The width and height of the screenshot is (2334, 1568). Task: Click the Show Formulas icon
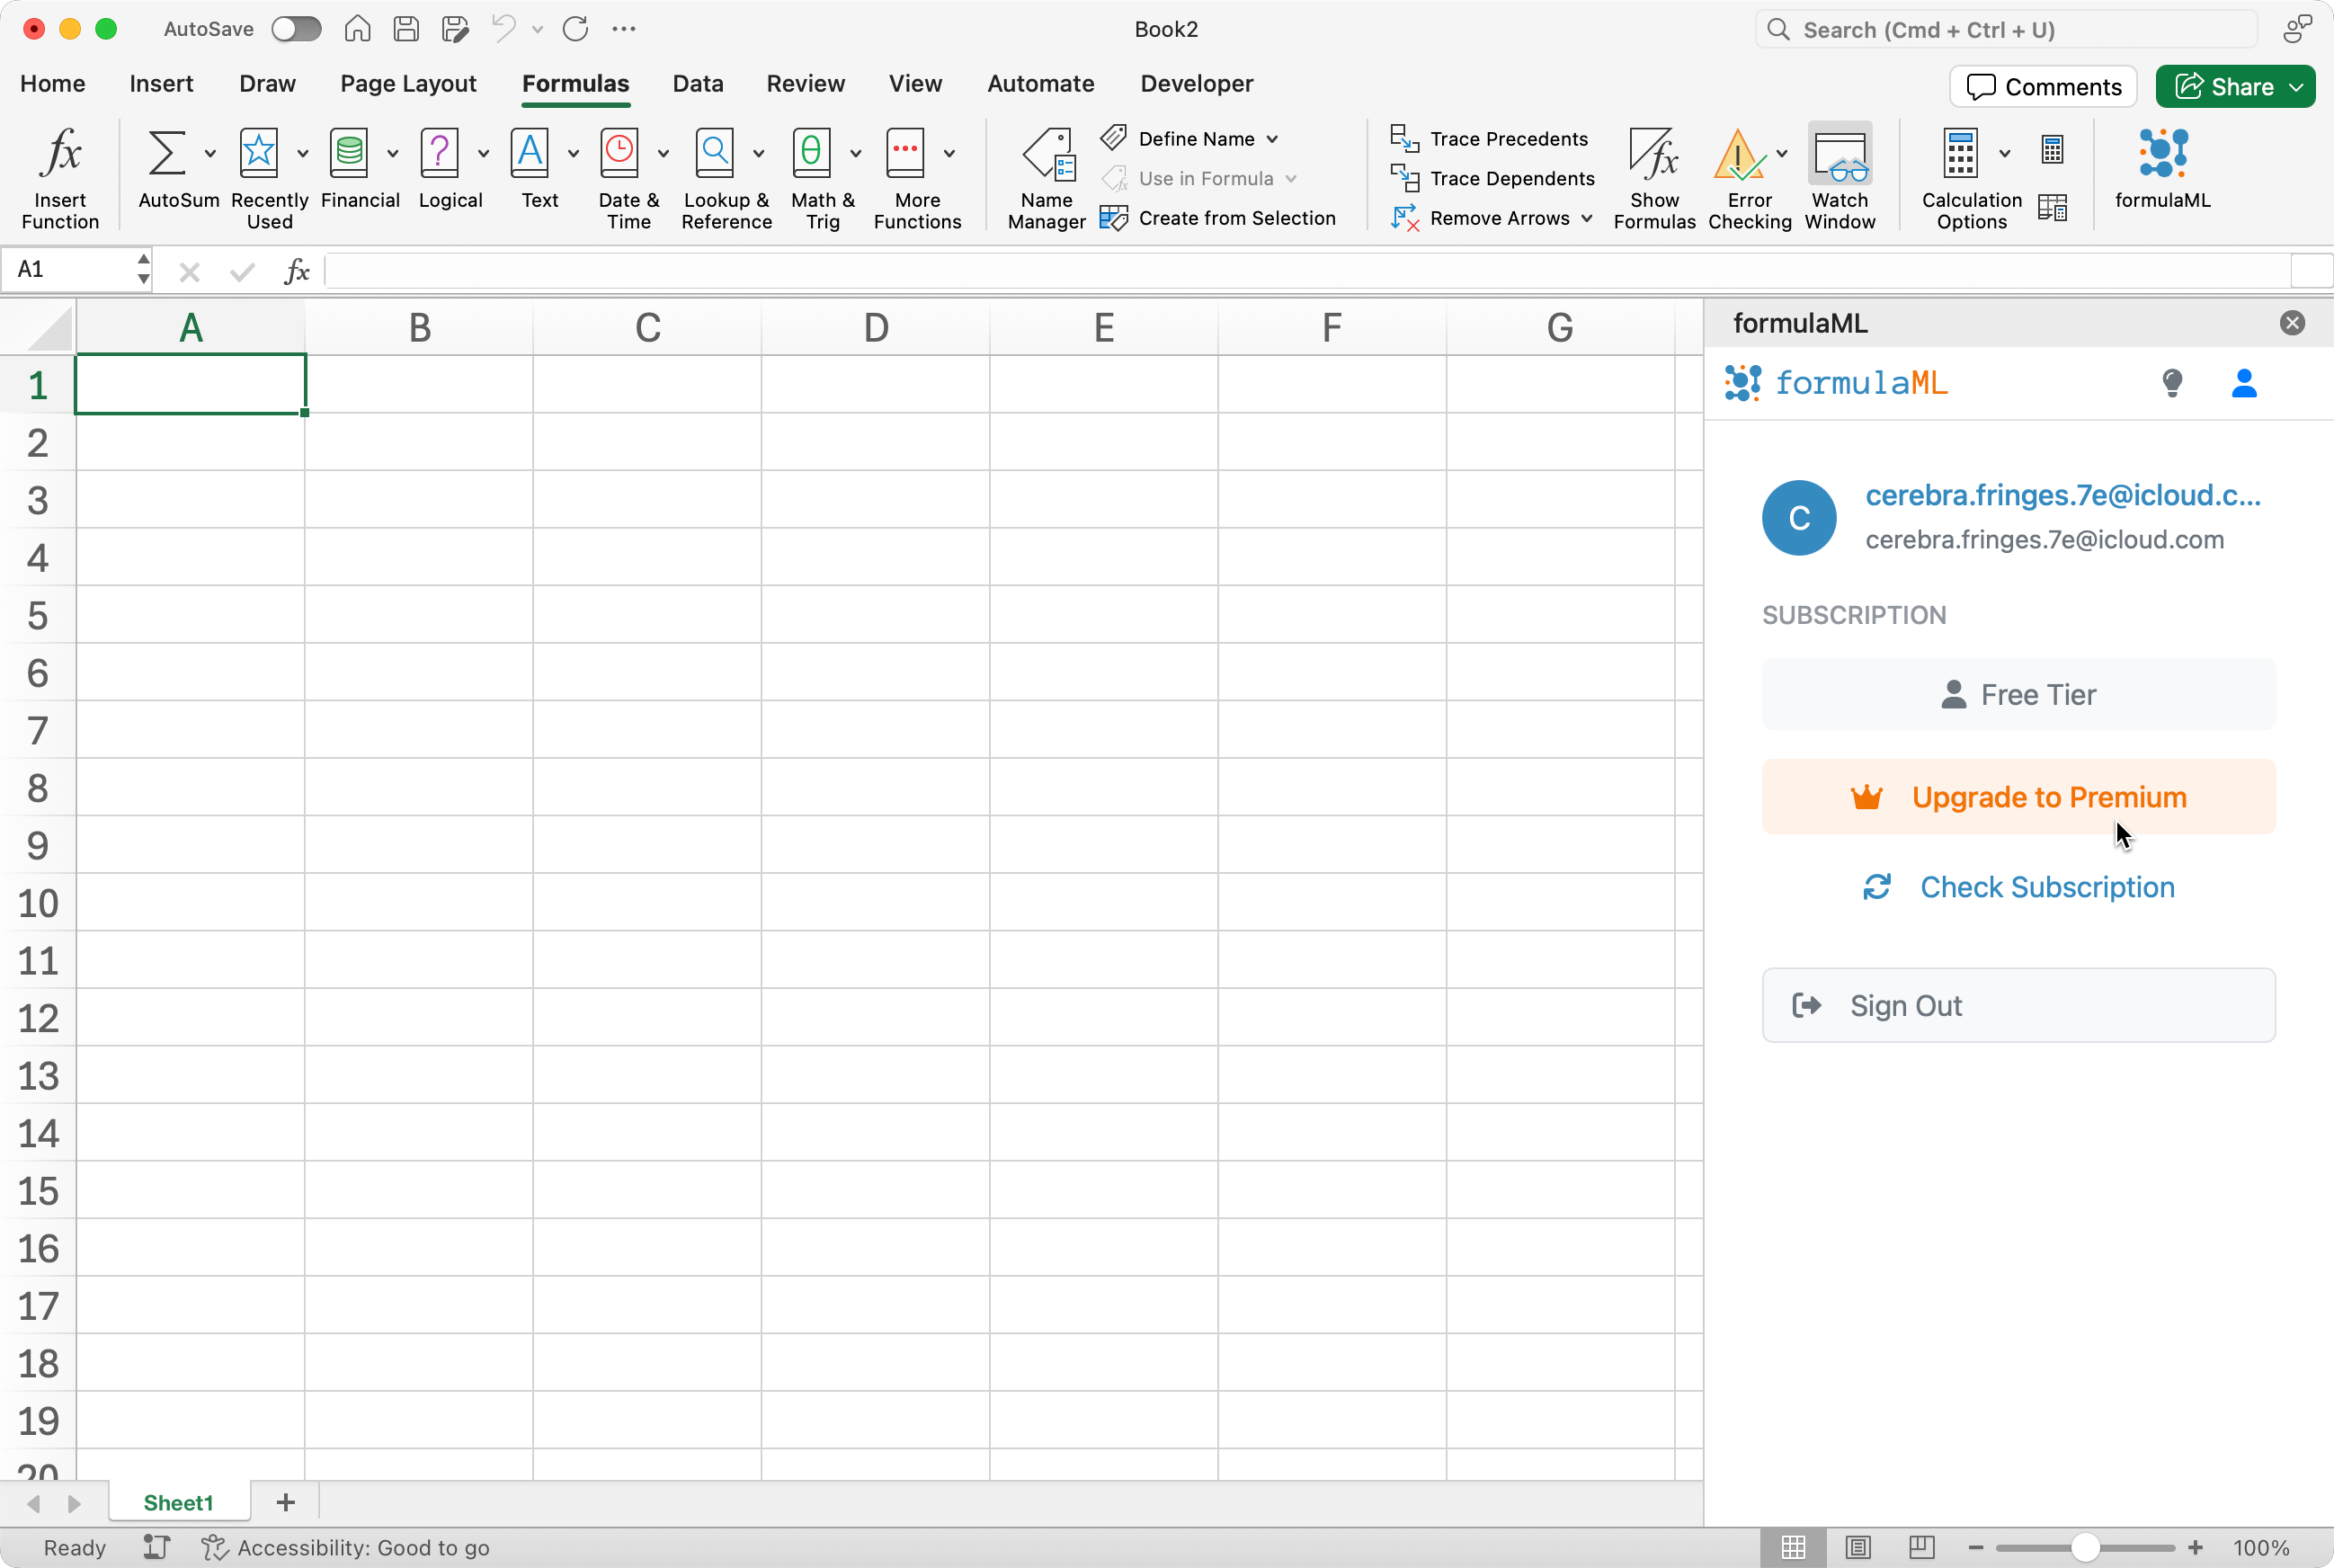point(1653,155)
